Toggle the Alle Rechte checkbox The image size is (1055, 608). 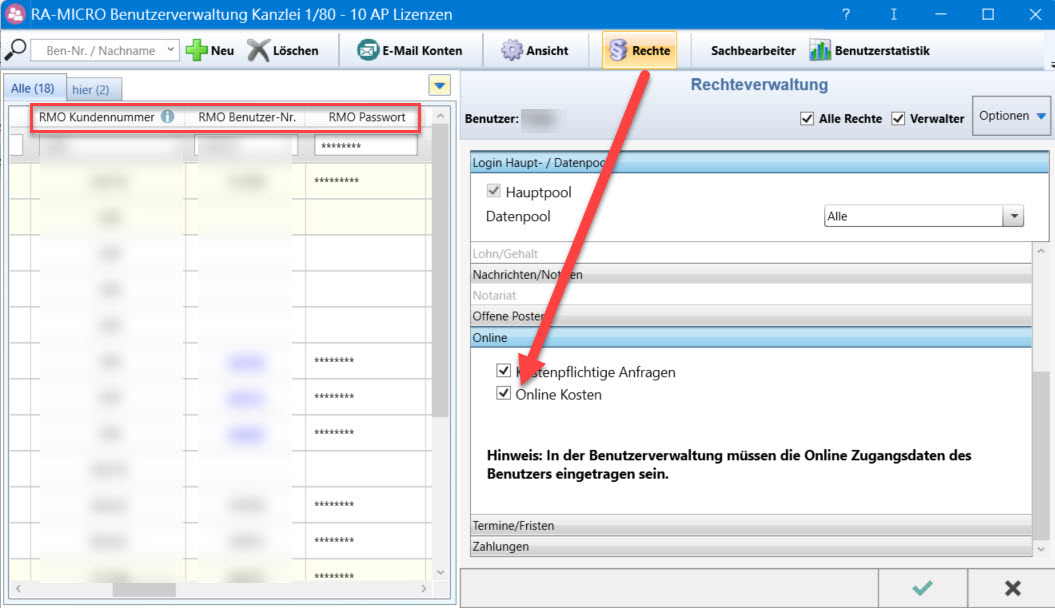(807, 118)
